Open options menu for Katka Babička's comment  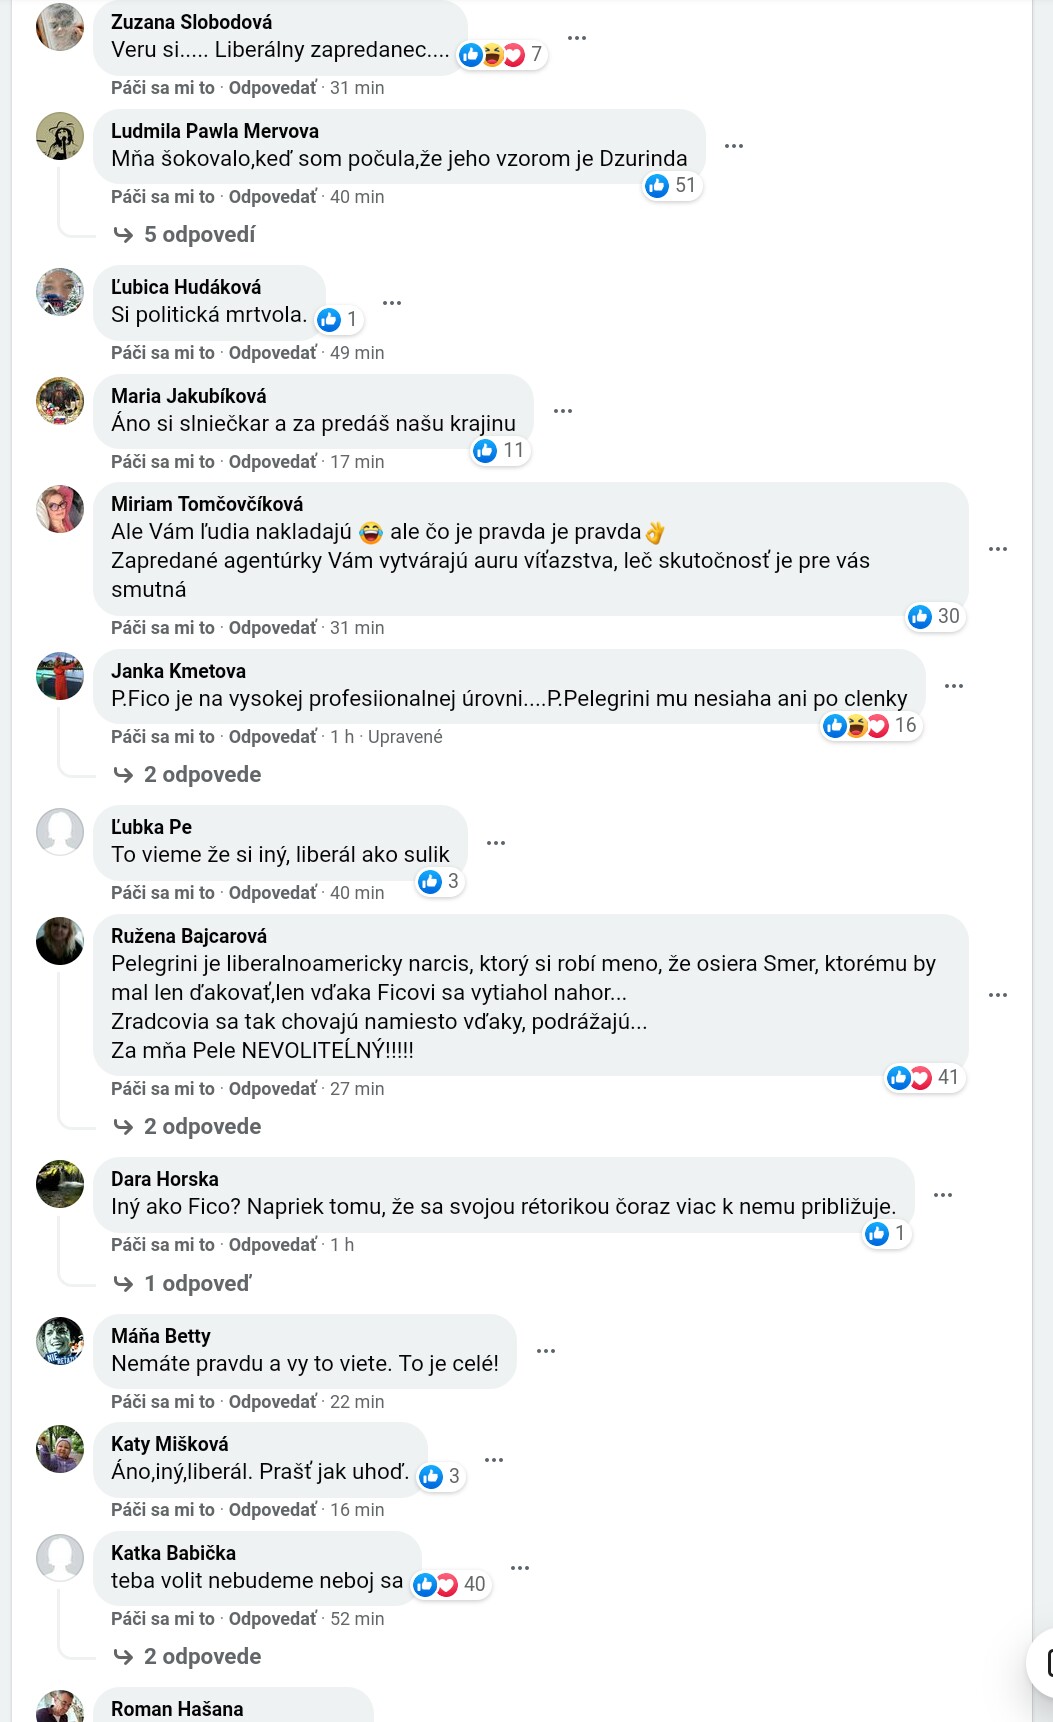520,1568
